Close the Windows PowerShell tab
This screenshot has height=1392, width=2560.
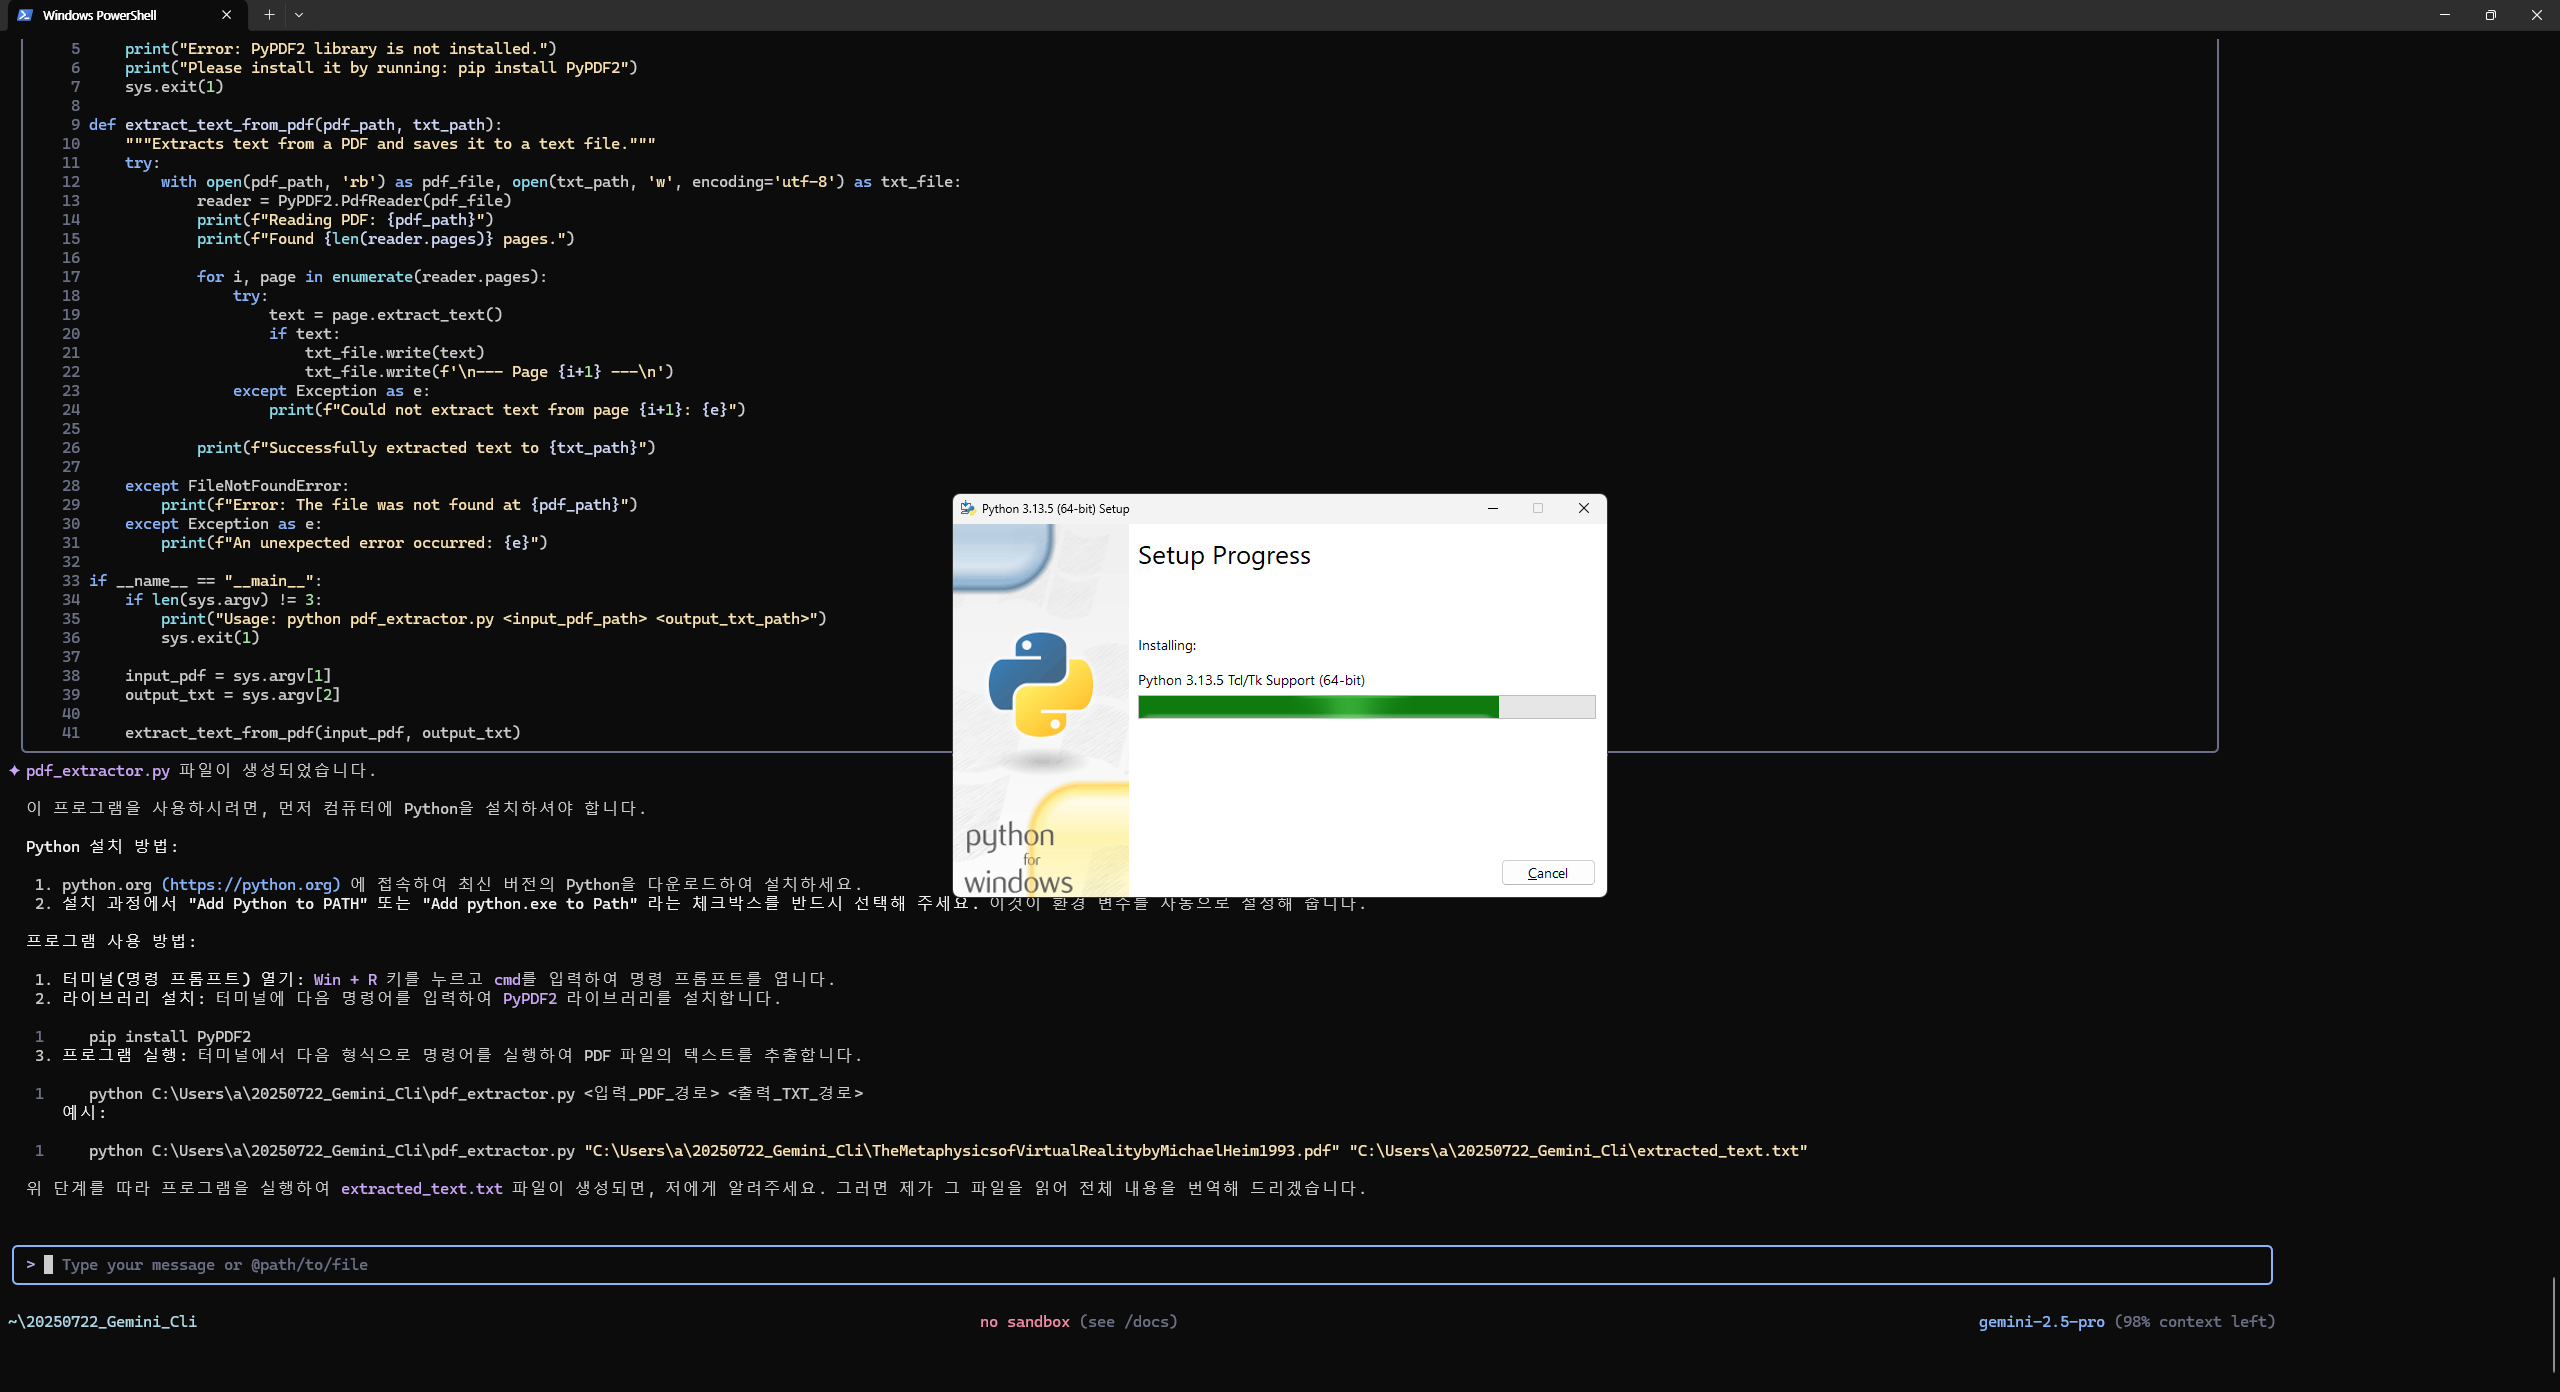click(x=226, y=15)
